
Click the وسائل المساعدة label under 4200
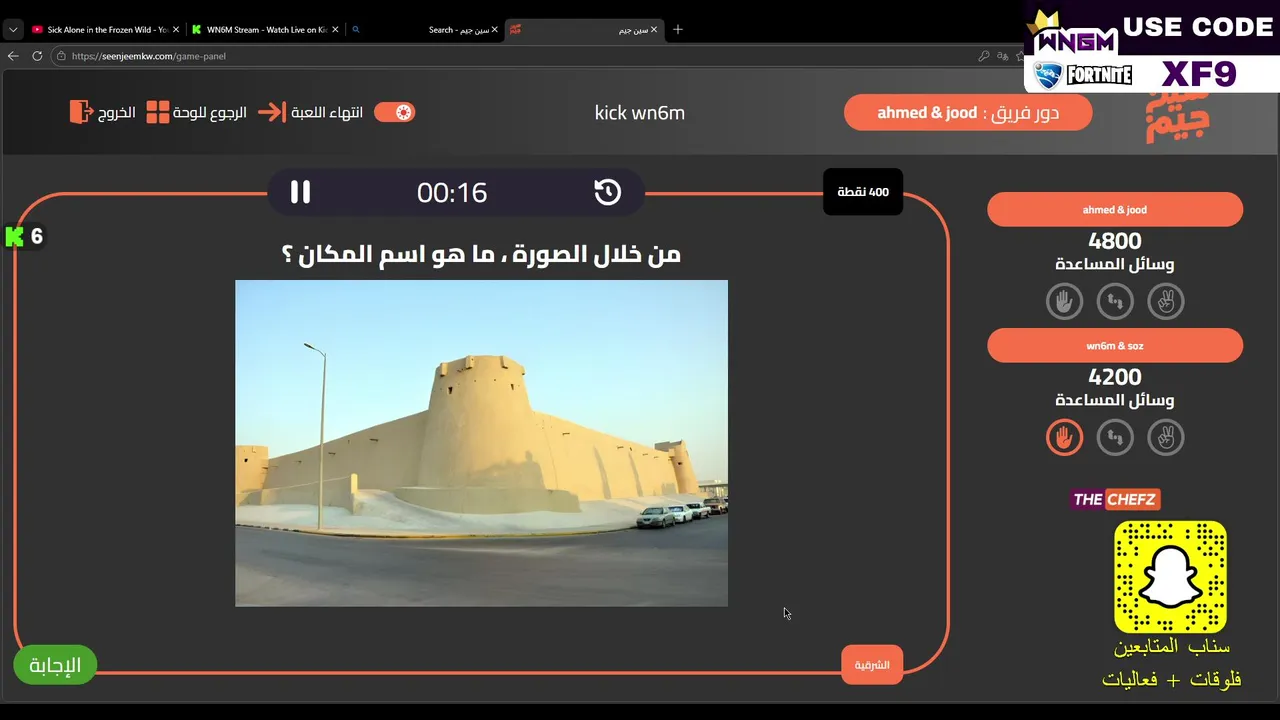(x=1115, y=400)
